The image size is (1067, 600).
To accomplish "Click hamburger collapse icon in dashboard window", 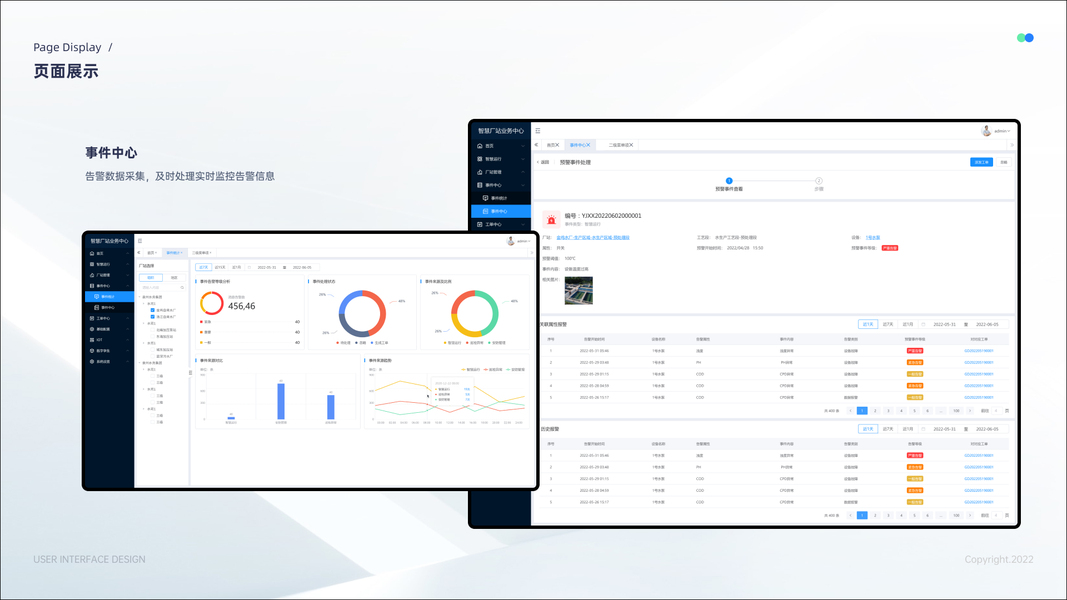I will 140,241.
